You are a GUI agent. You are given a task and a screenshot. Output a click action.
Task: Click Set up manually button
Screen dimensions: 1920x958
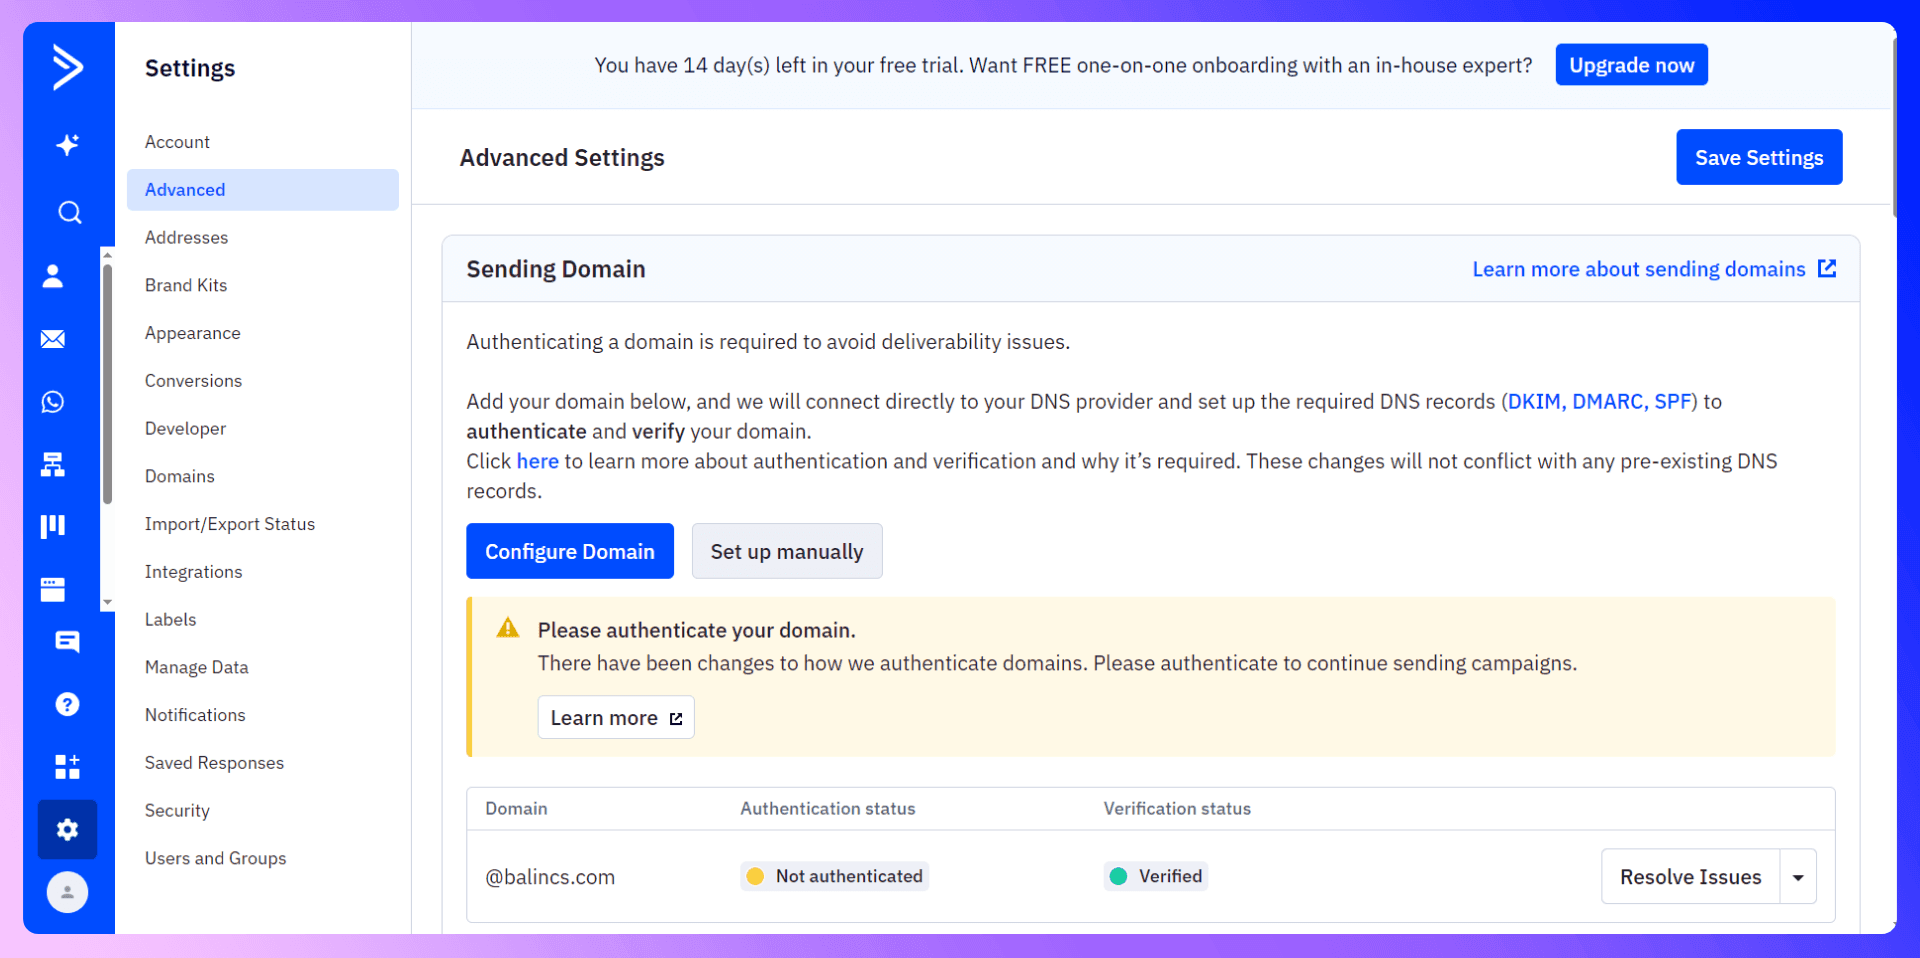pyautogui.click(x=787, y=551)
